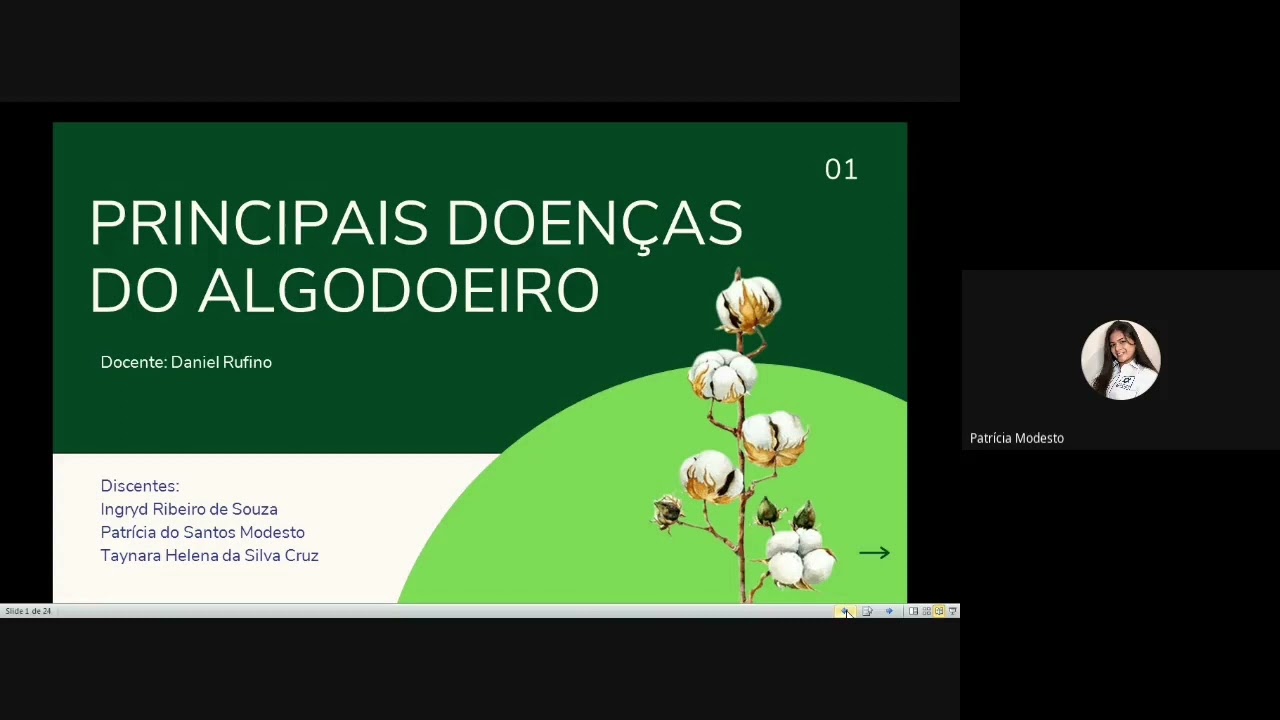Click 'Docente: Daniel Rufino' text
The image size is (1280, 720).
pyautogui.click(x=186, y=362)
